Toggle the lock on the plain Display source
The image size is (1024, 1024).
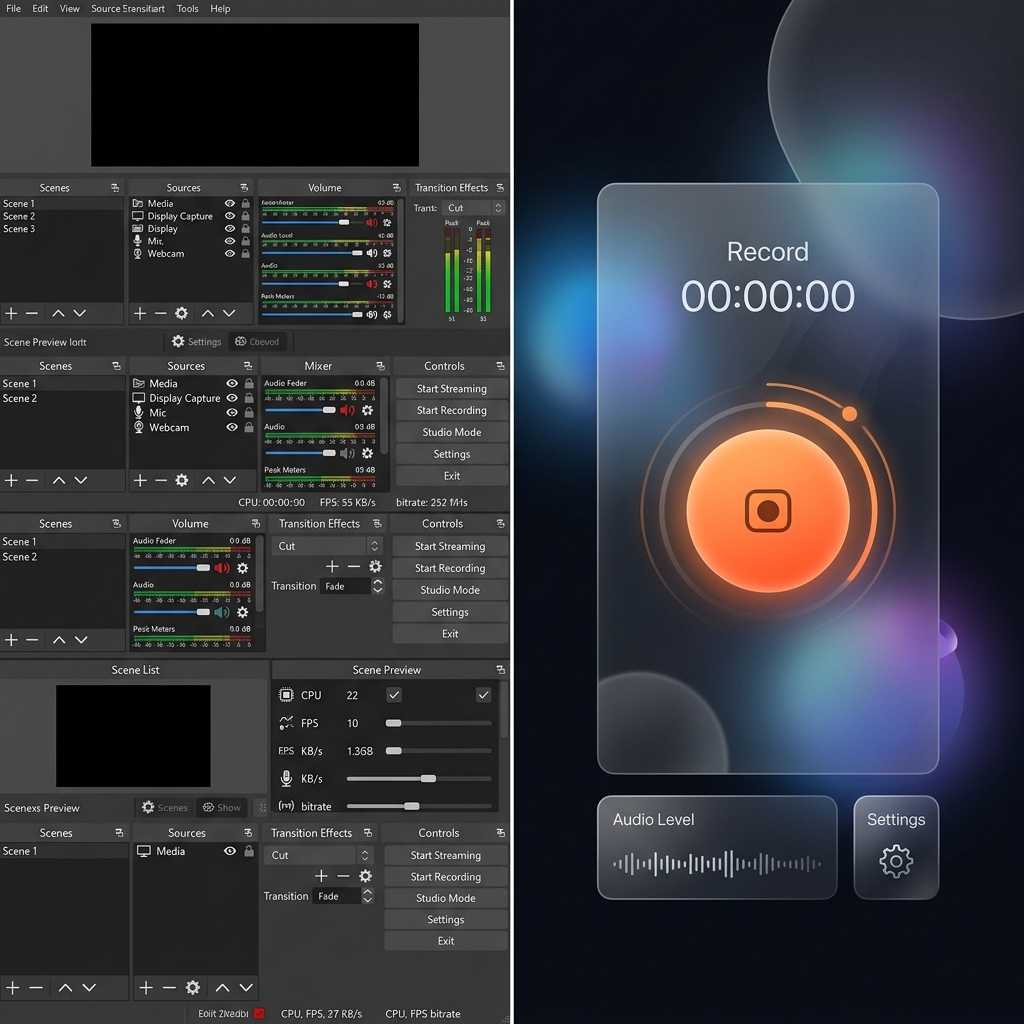[246, 229]
